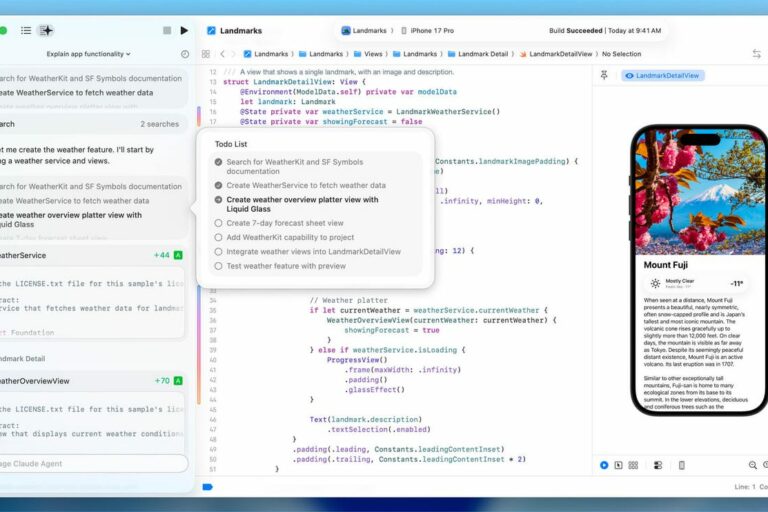Expand the 'Explain app functionality' dropdown
Screen dimensions: 768x512
point(88,54)
